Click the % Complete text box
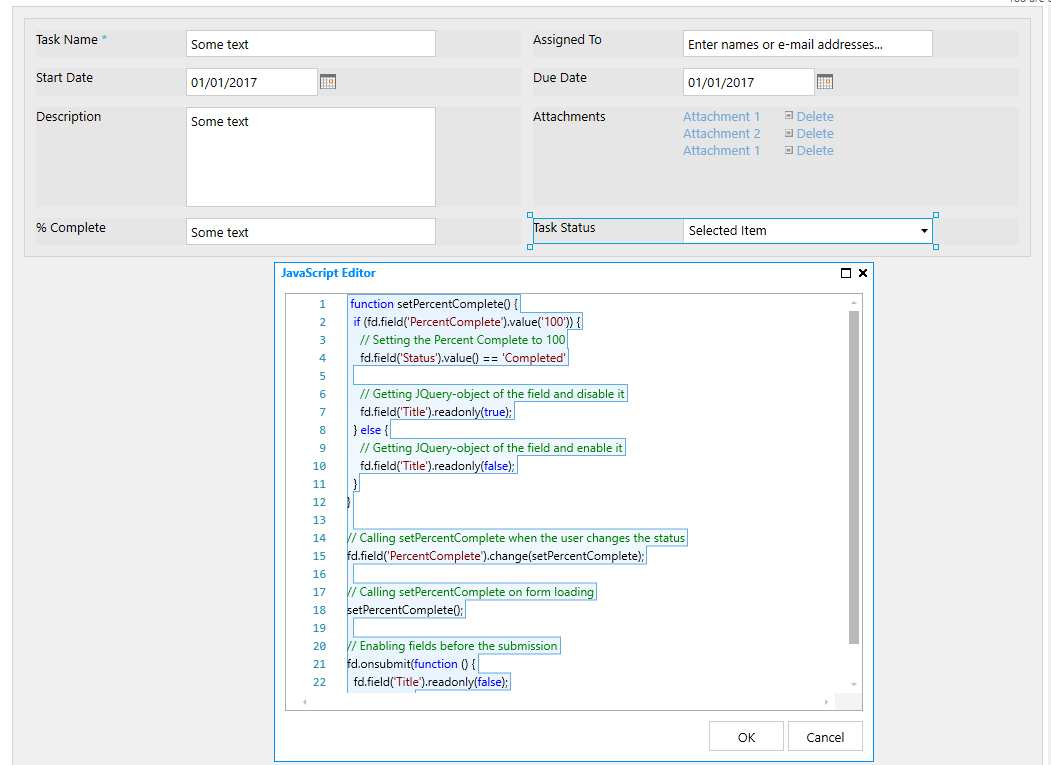The image size is (1051, 765). pos(310,231)
